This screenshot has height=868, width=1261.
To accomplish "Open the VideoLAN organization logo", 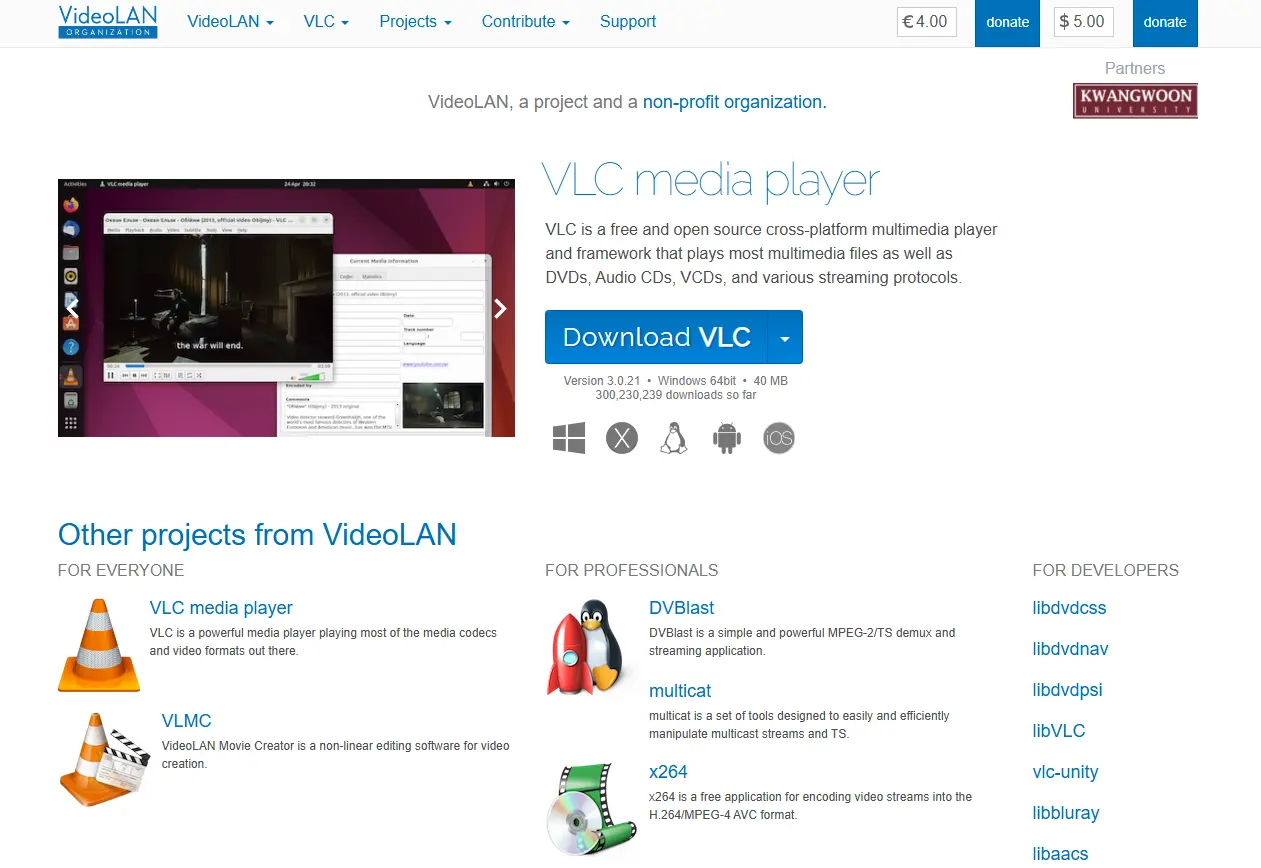I will coord(108,21).
